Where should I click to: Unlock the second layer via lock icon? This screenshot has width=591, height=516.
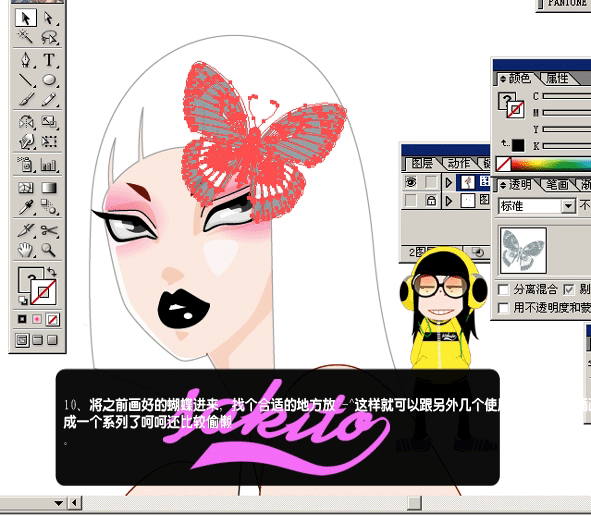(431, 200)
